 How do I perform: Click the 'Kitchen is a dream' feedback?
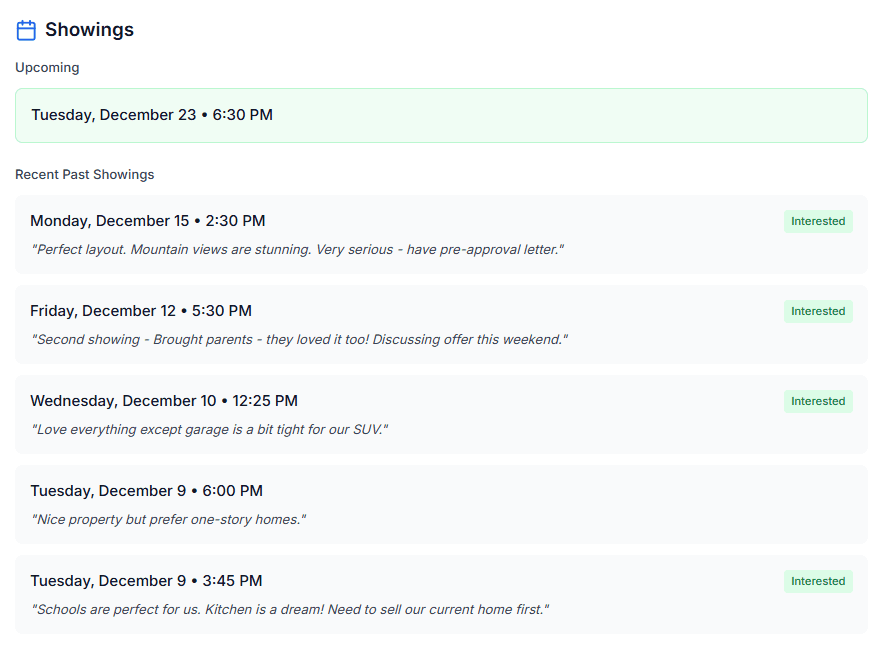(x=290, y=609)
